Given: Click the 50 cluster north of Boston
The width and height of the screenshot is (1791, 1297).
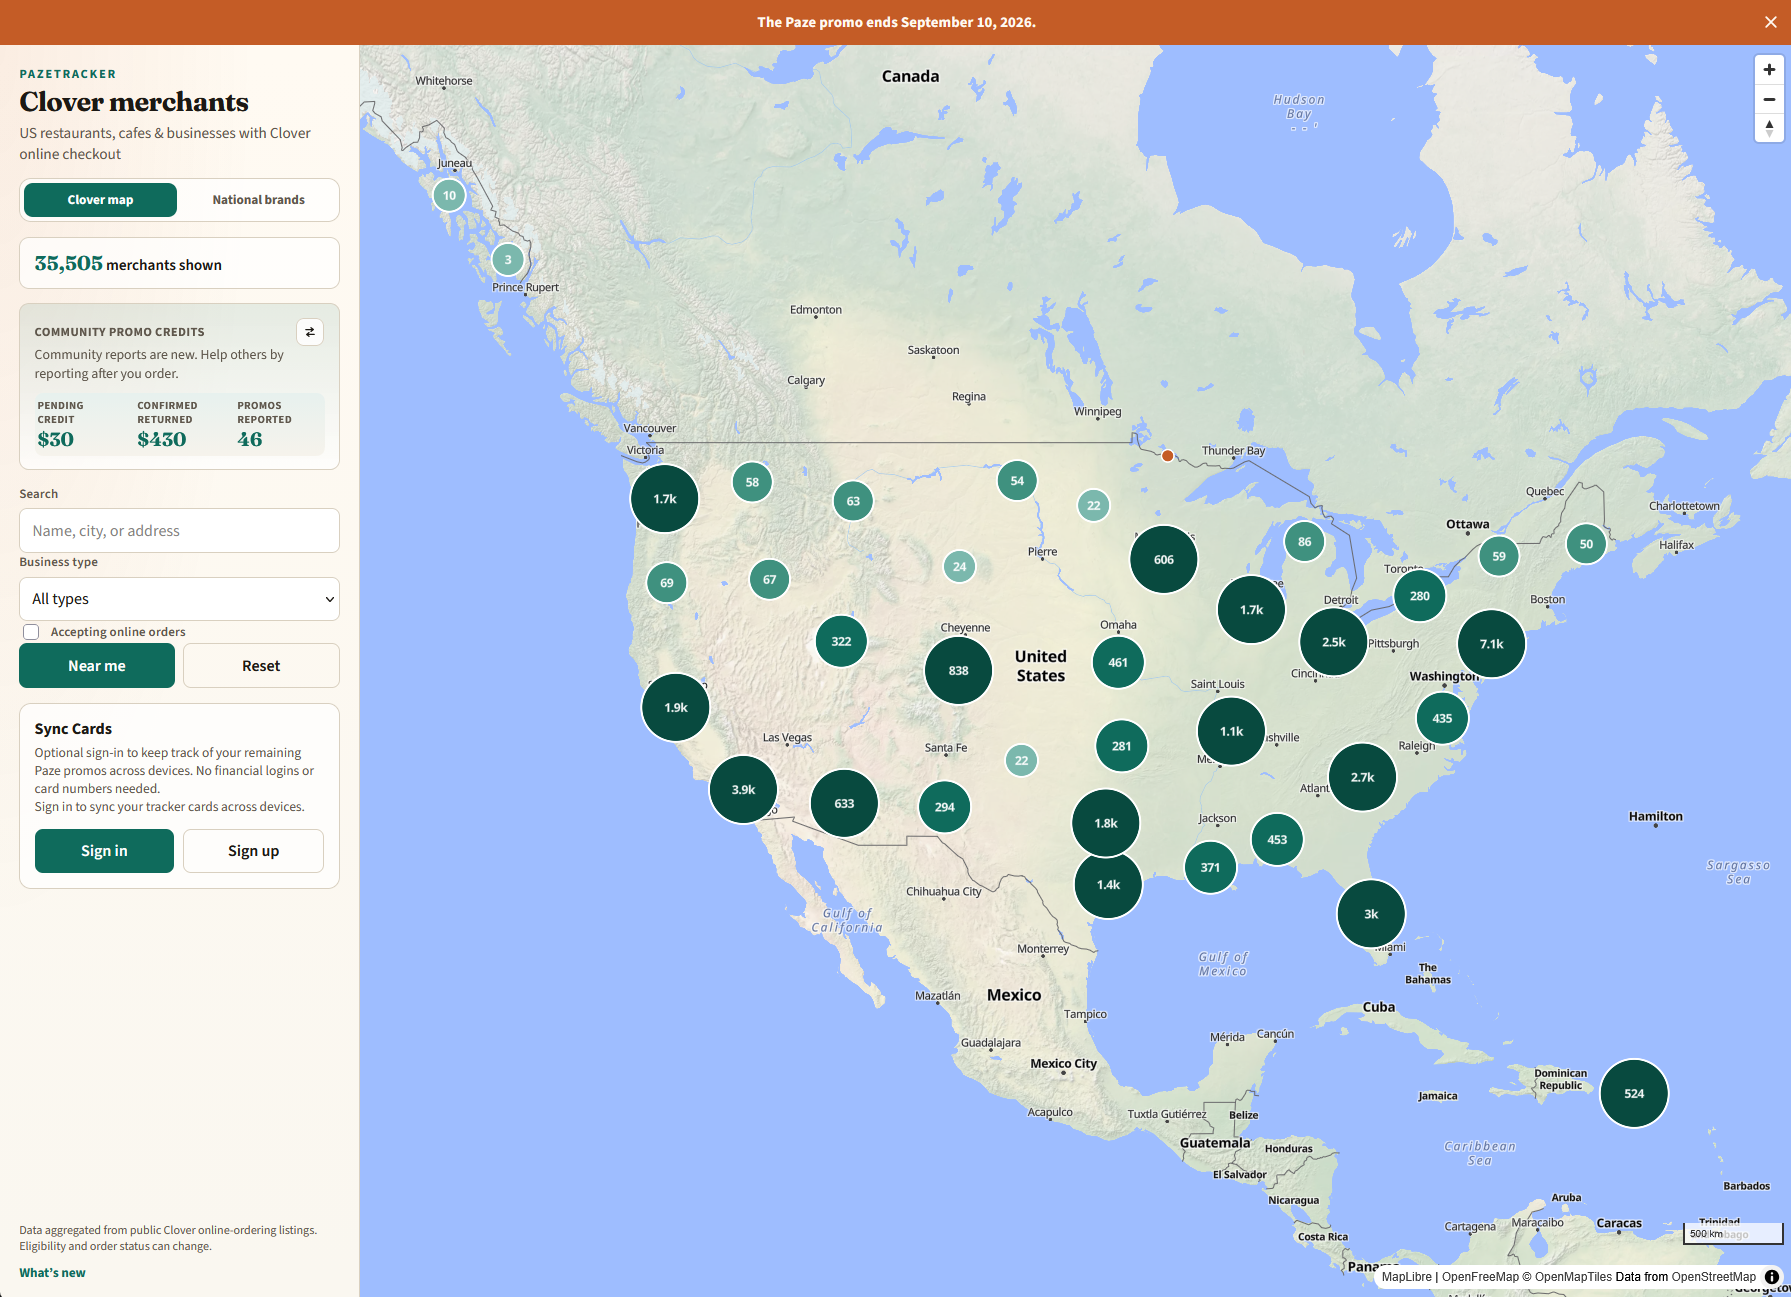Looking at the screenshot, I should (1586, 544).
